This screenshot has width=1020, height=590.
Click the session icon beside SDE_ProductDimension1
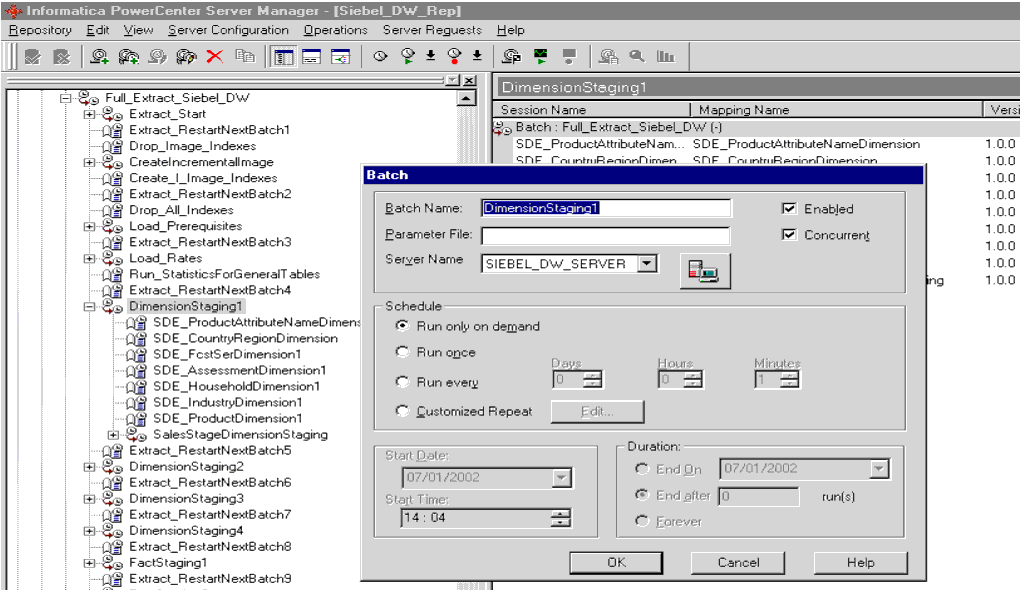pyautogui.click(x=137, y=418)
